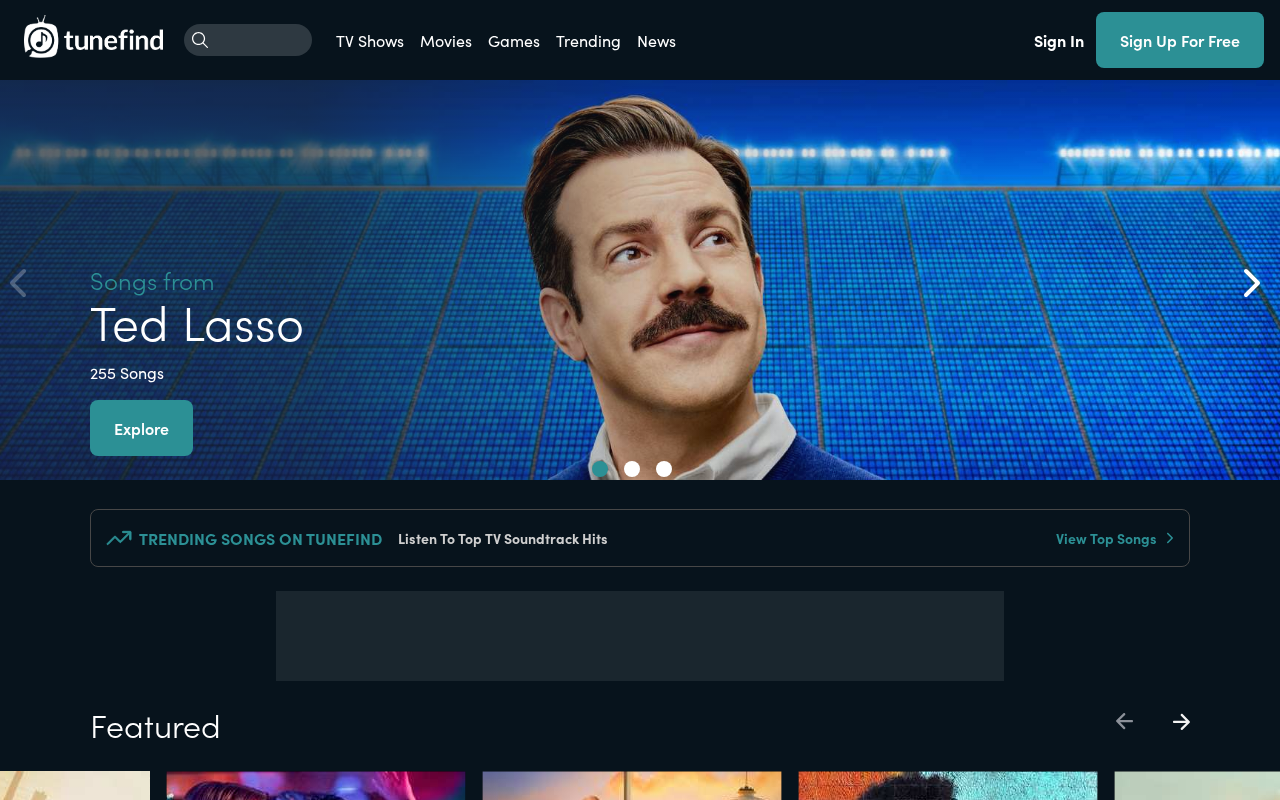
Task: Open the TV Shows menu
Action: [370, 41]
